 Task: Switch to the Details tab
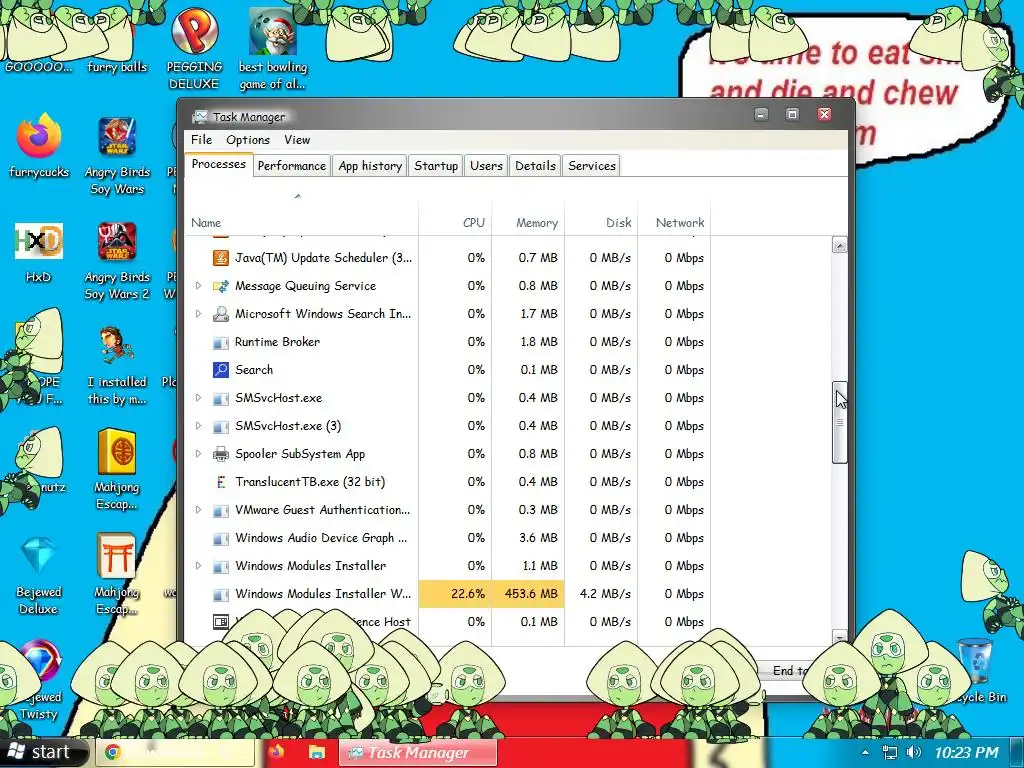tap(535, 166)
